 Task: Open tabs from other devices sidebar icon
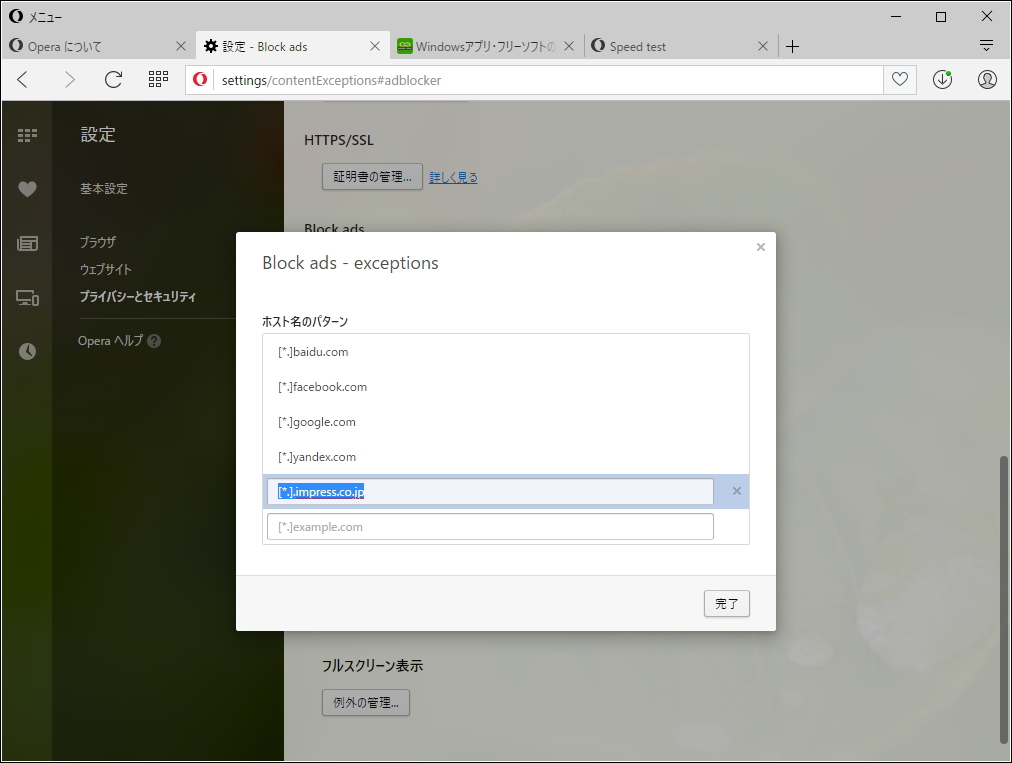[26, 297]
